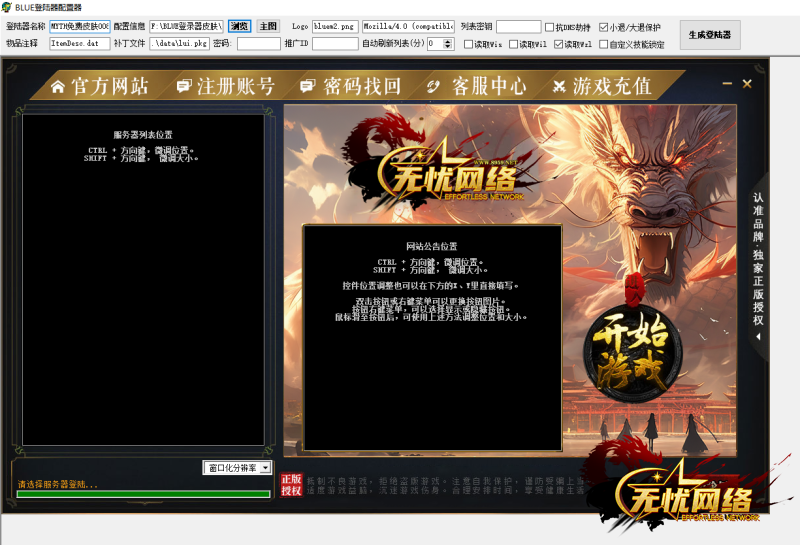Open the 官方网站 navigation tab

pyautogui.click(x=100, y=86)
